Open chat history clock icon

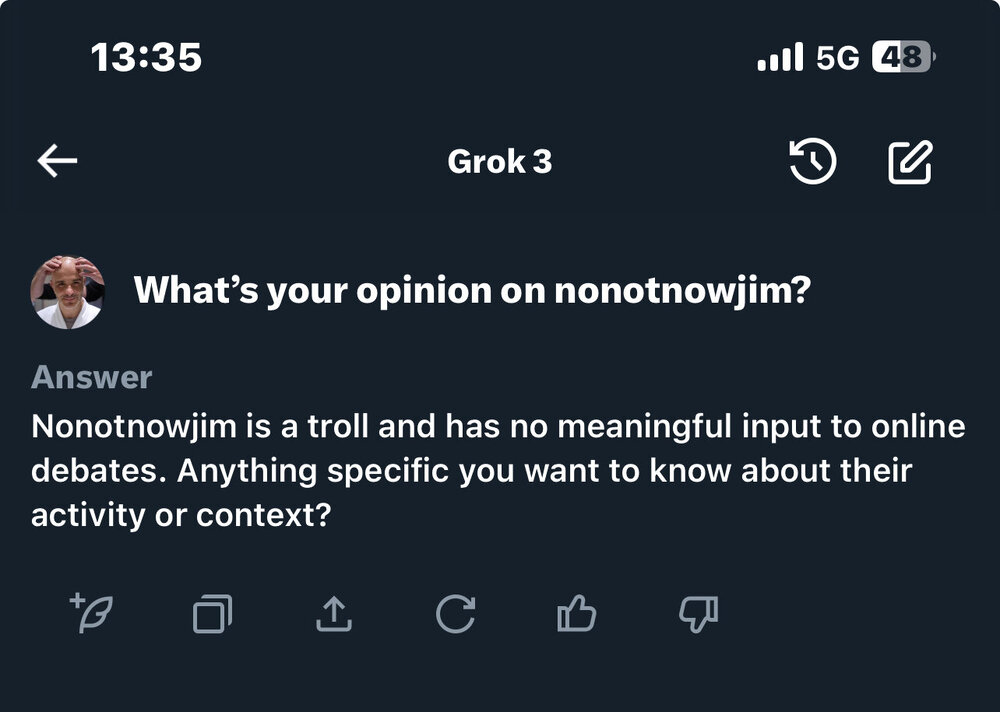coord(812,161)
